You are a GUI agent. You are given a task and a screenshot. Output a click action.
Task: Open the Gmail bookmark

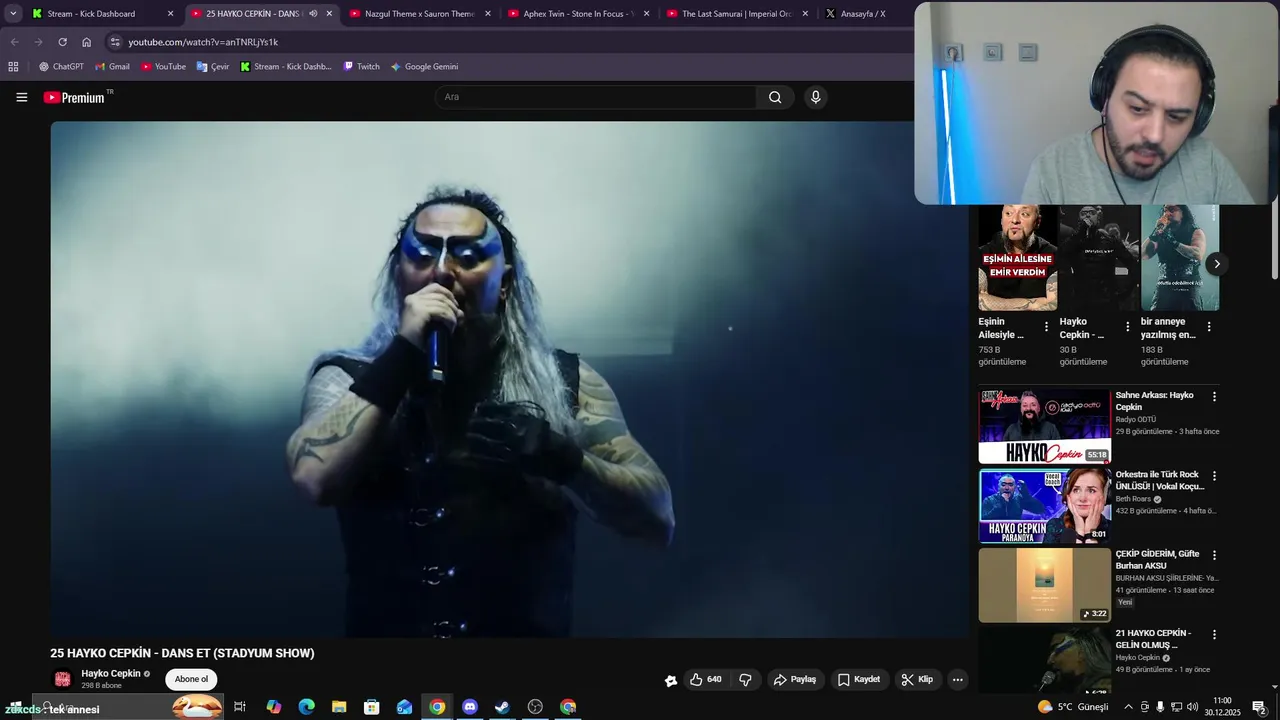pyautogui.click(x=112, y=66)
